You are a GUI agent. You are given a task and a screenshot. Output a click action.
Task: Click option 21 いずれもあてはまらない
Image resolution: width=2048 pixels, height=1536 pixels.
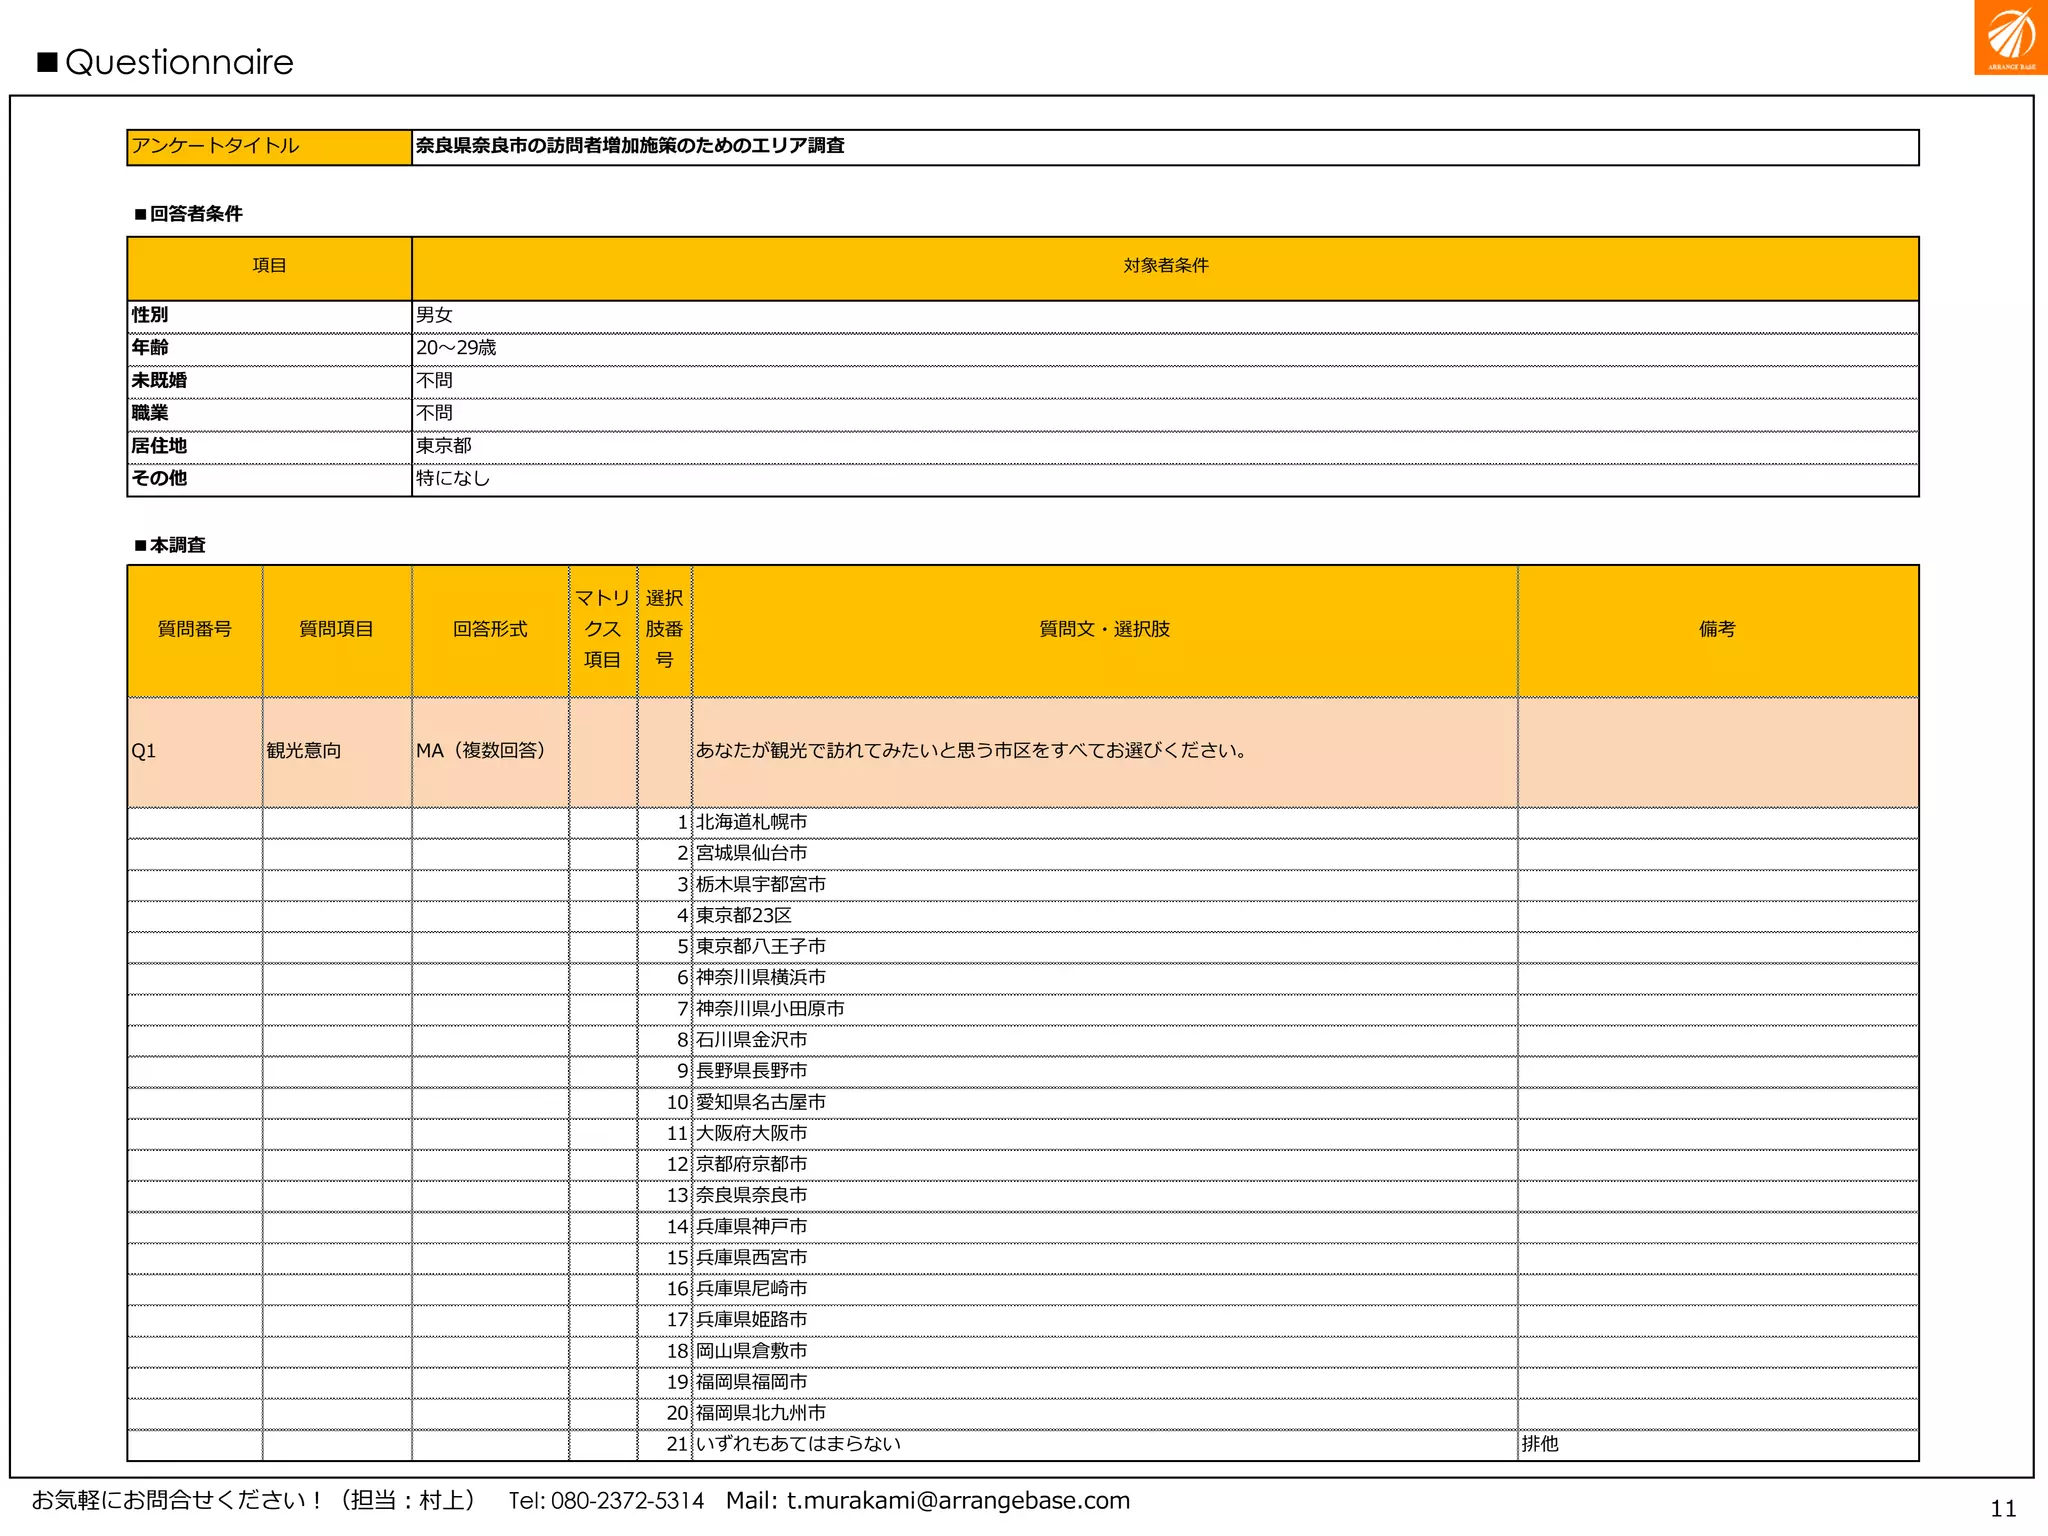pyautogui.click(x=798, y=1444)
